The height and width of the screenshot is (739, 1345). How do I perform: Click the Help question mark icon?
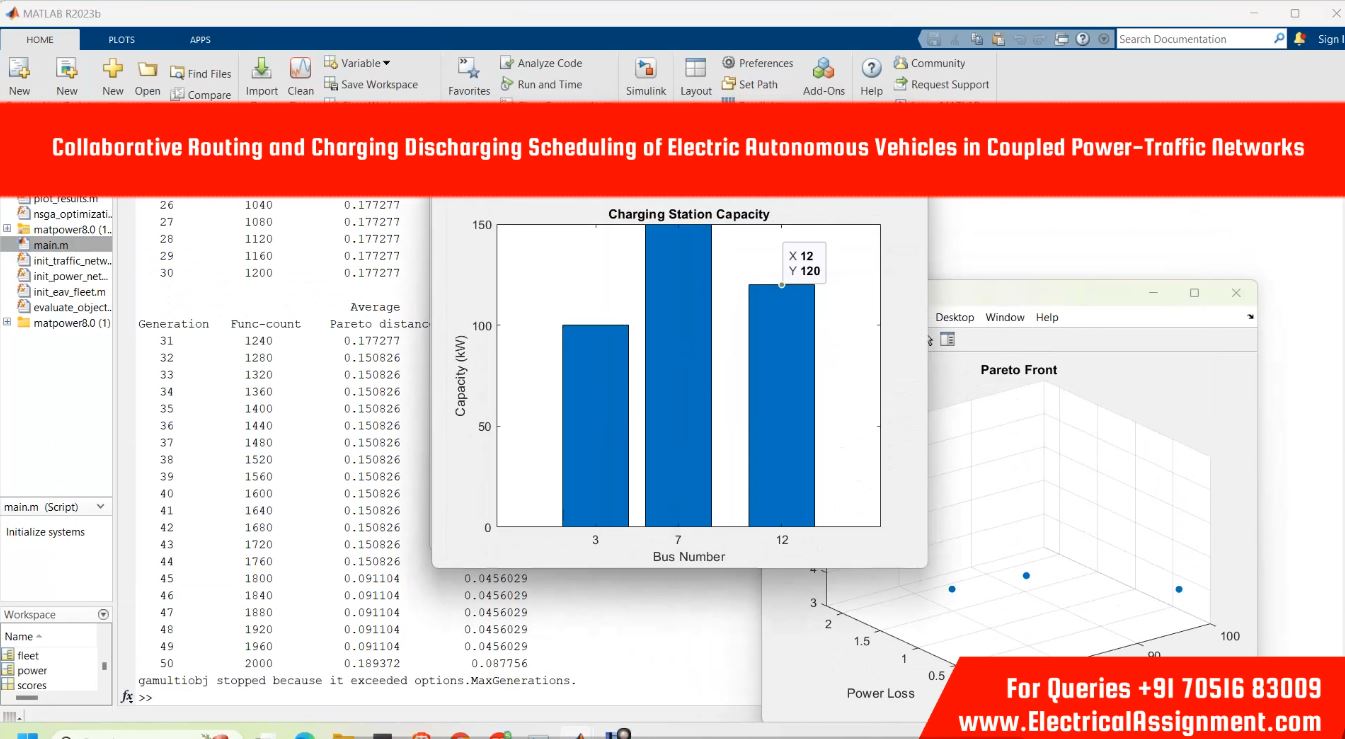point(871,69)
